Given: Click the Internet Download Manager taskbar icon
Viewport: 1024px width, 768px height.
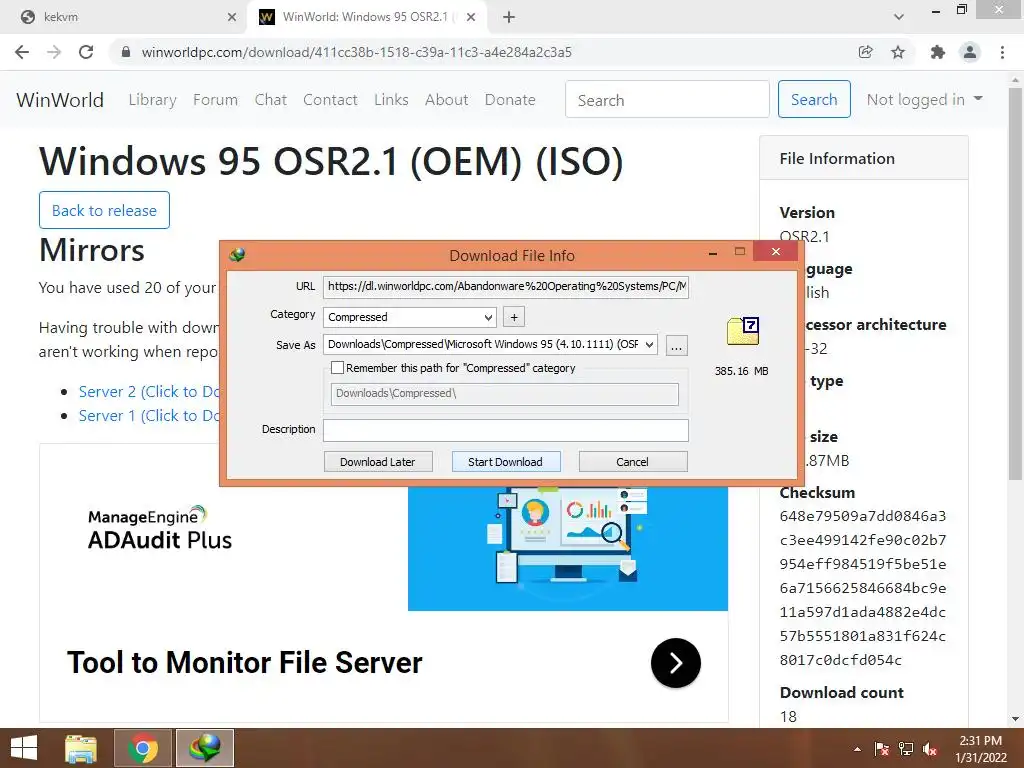Looking at the screenshot, I should coord(204,748).
